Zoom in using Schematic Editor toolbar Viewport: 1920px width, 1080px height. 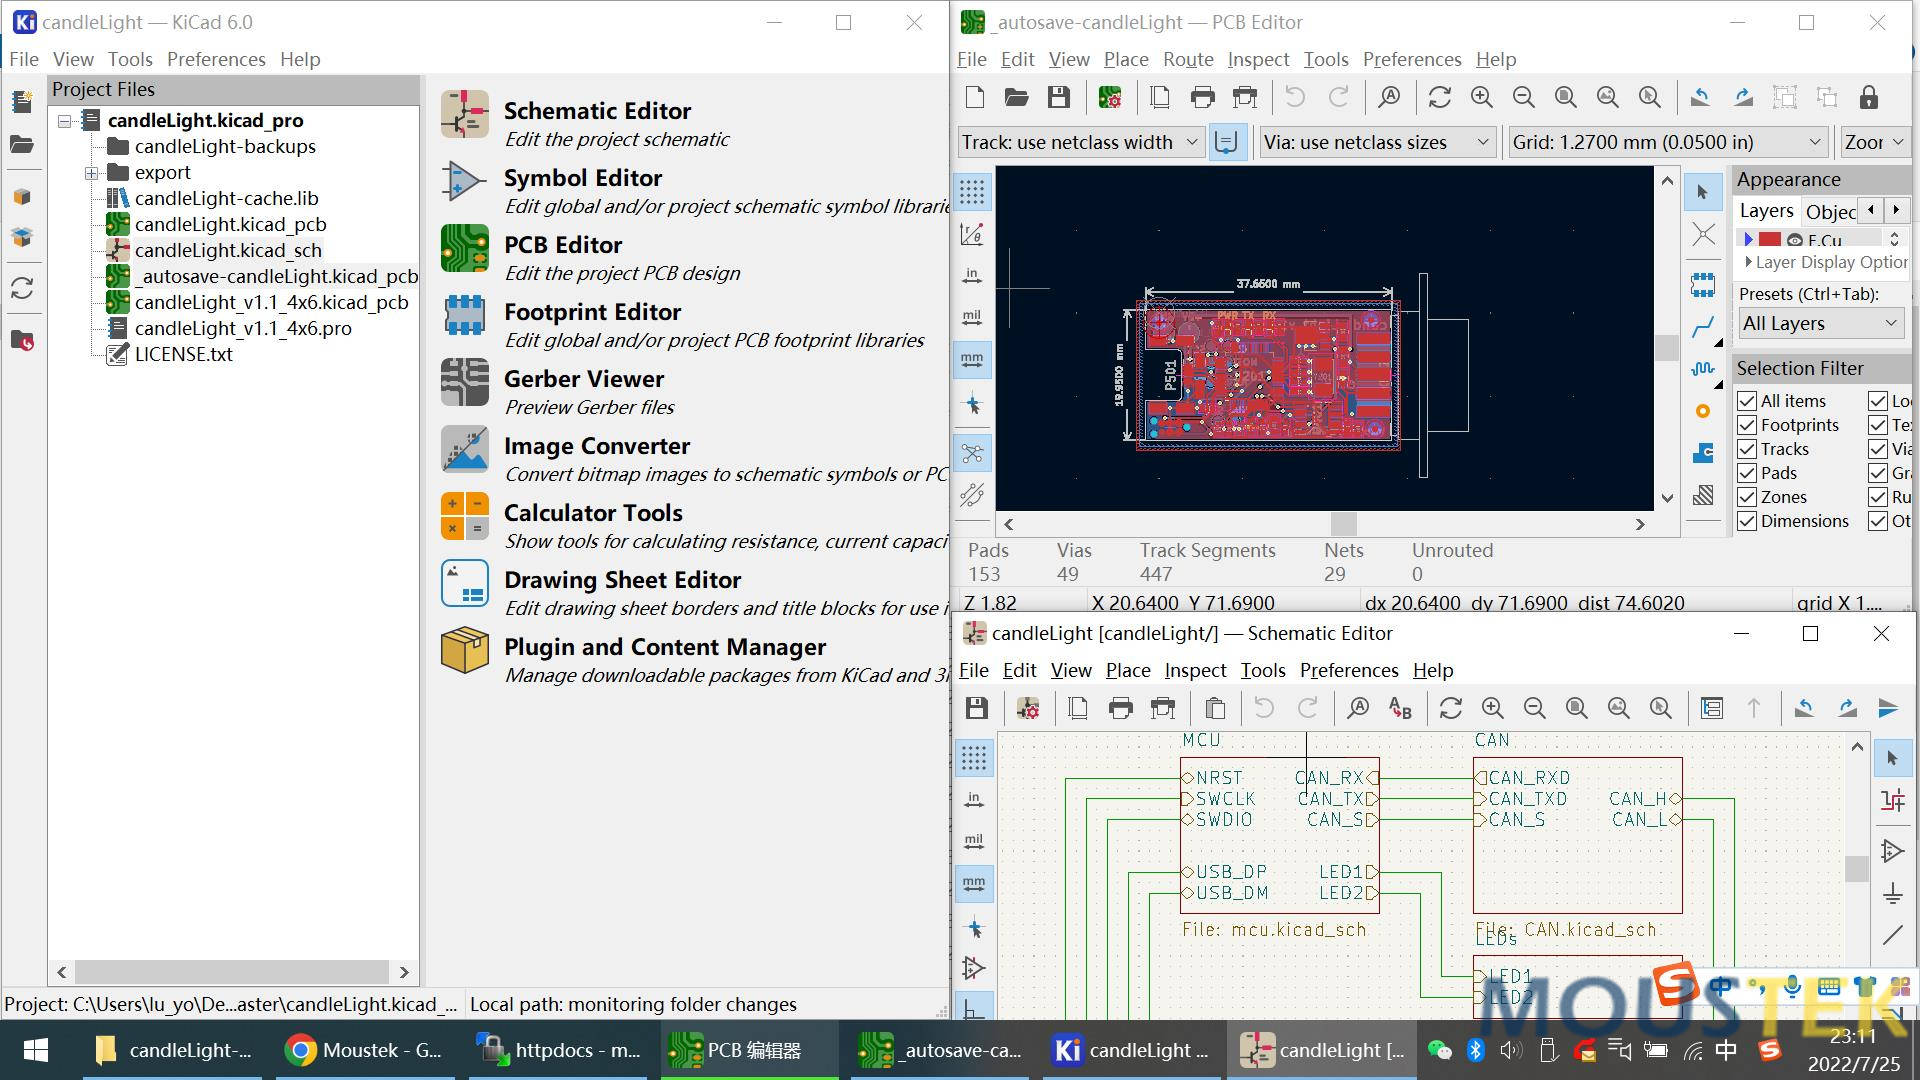point(1492,708)
